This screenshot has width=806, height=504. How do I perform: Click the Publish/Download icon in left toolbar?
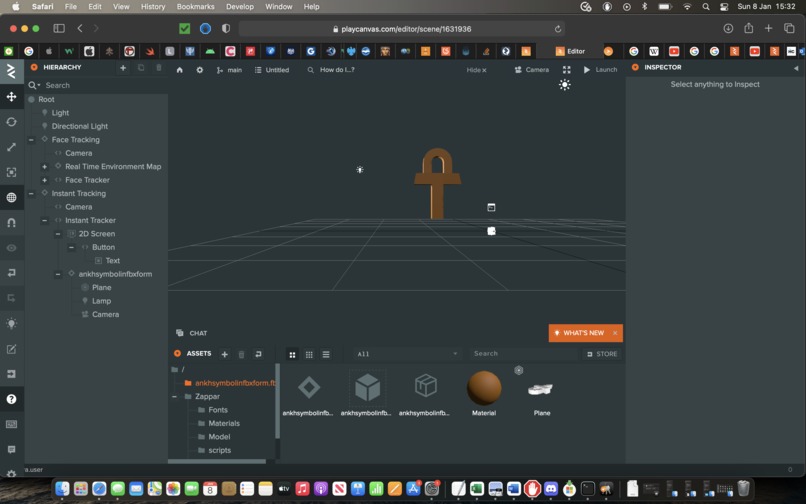pyautogui.click(x=11, y=374)
